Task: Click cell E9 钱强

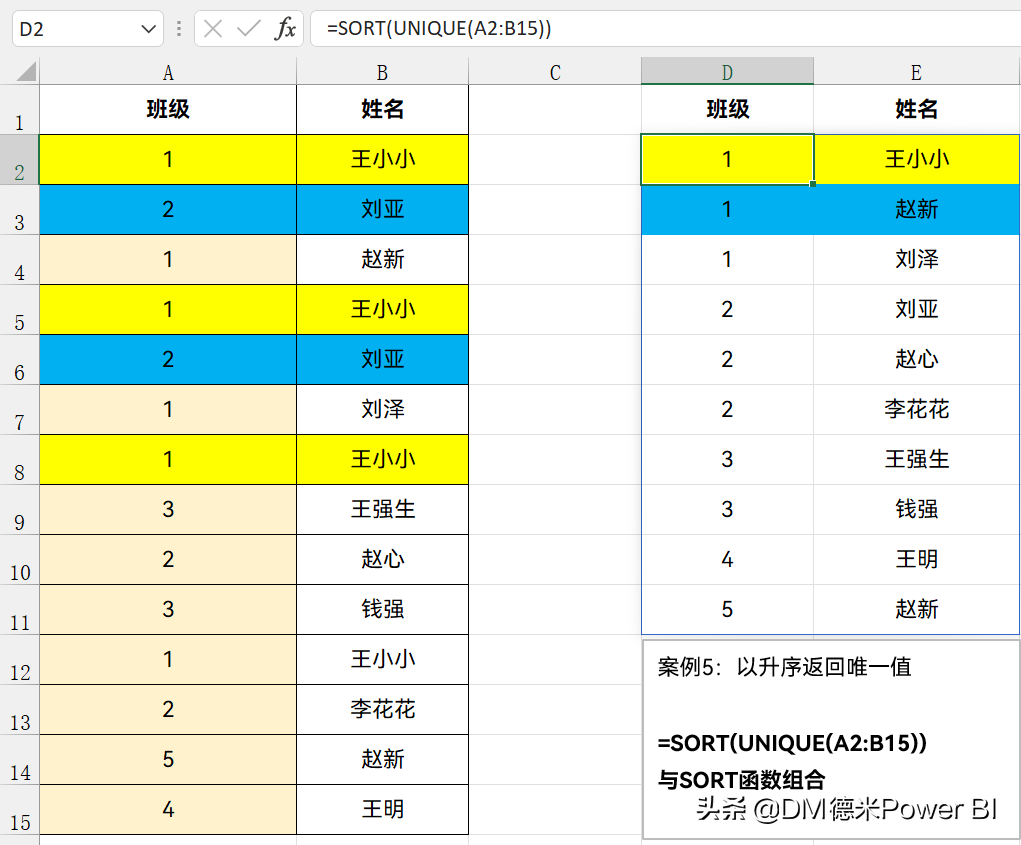Action: tap(916, 510)
